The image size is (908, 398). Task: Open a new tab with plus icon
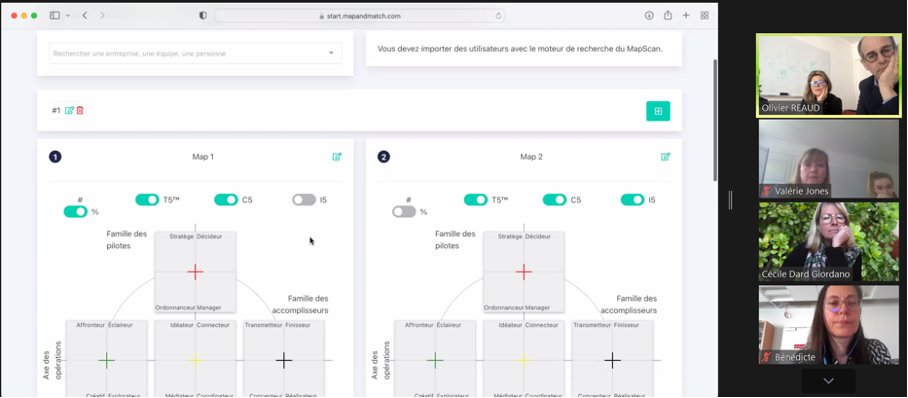[x=686, y=16]
